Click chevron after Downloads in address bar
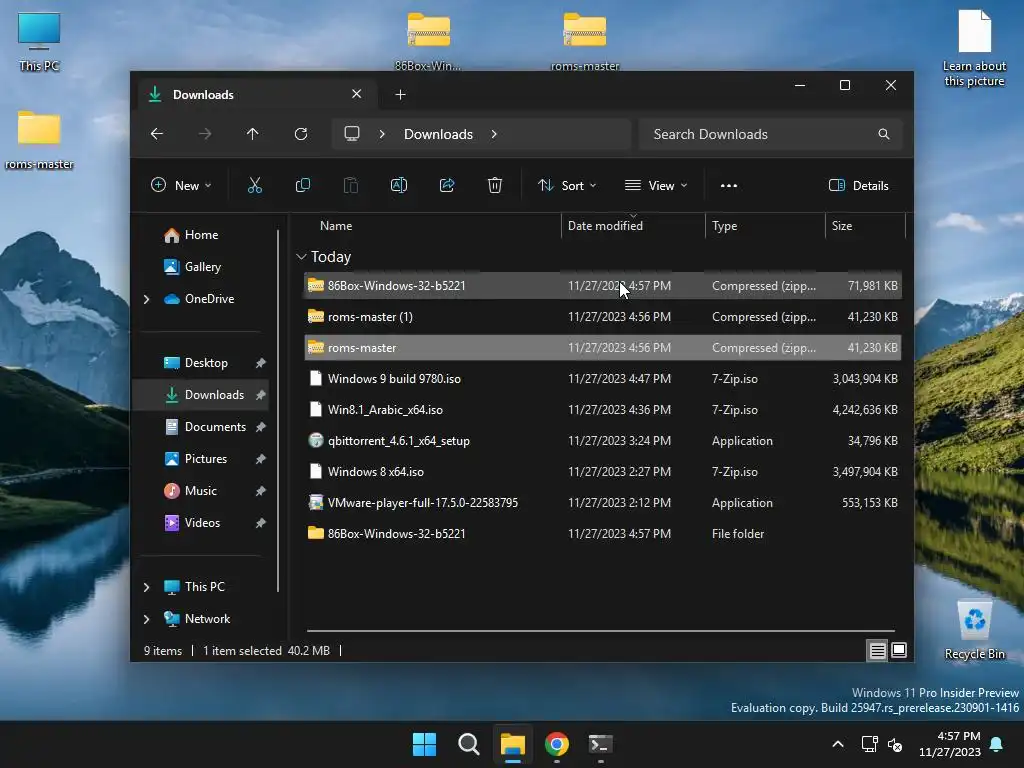This screenshot has height=768, width=1024. point(494,134)
